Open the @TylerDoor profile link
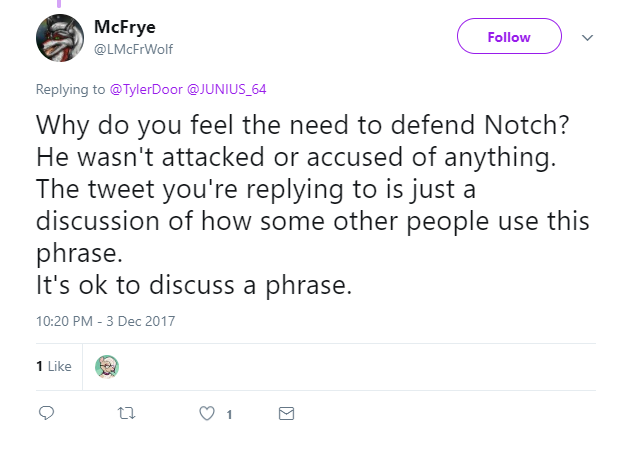Viewport: 632px width, 451px height. tap(146, 89)
